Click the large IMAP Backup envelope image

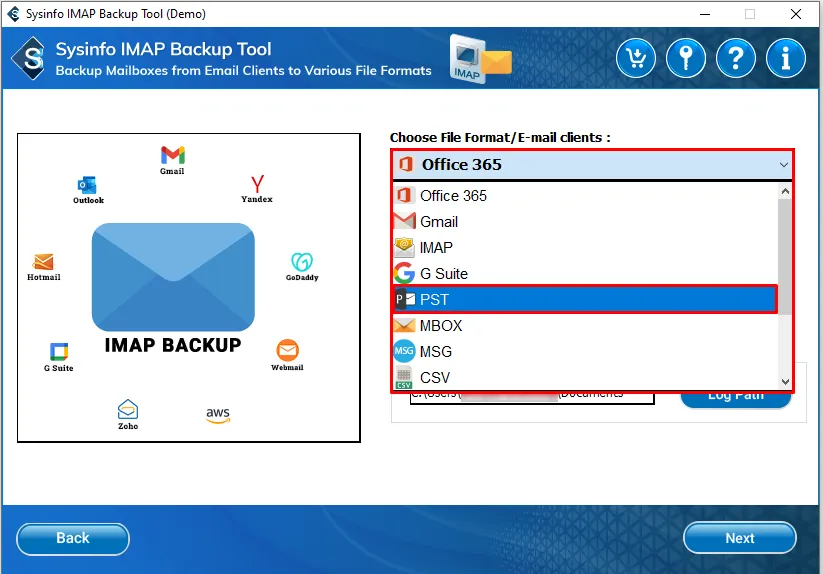coord(173,277)
